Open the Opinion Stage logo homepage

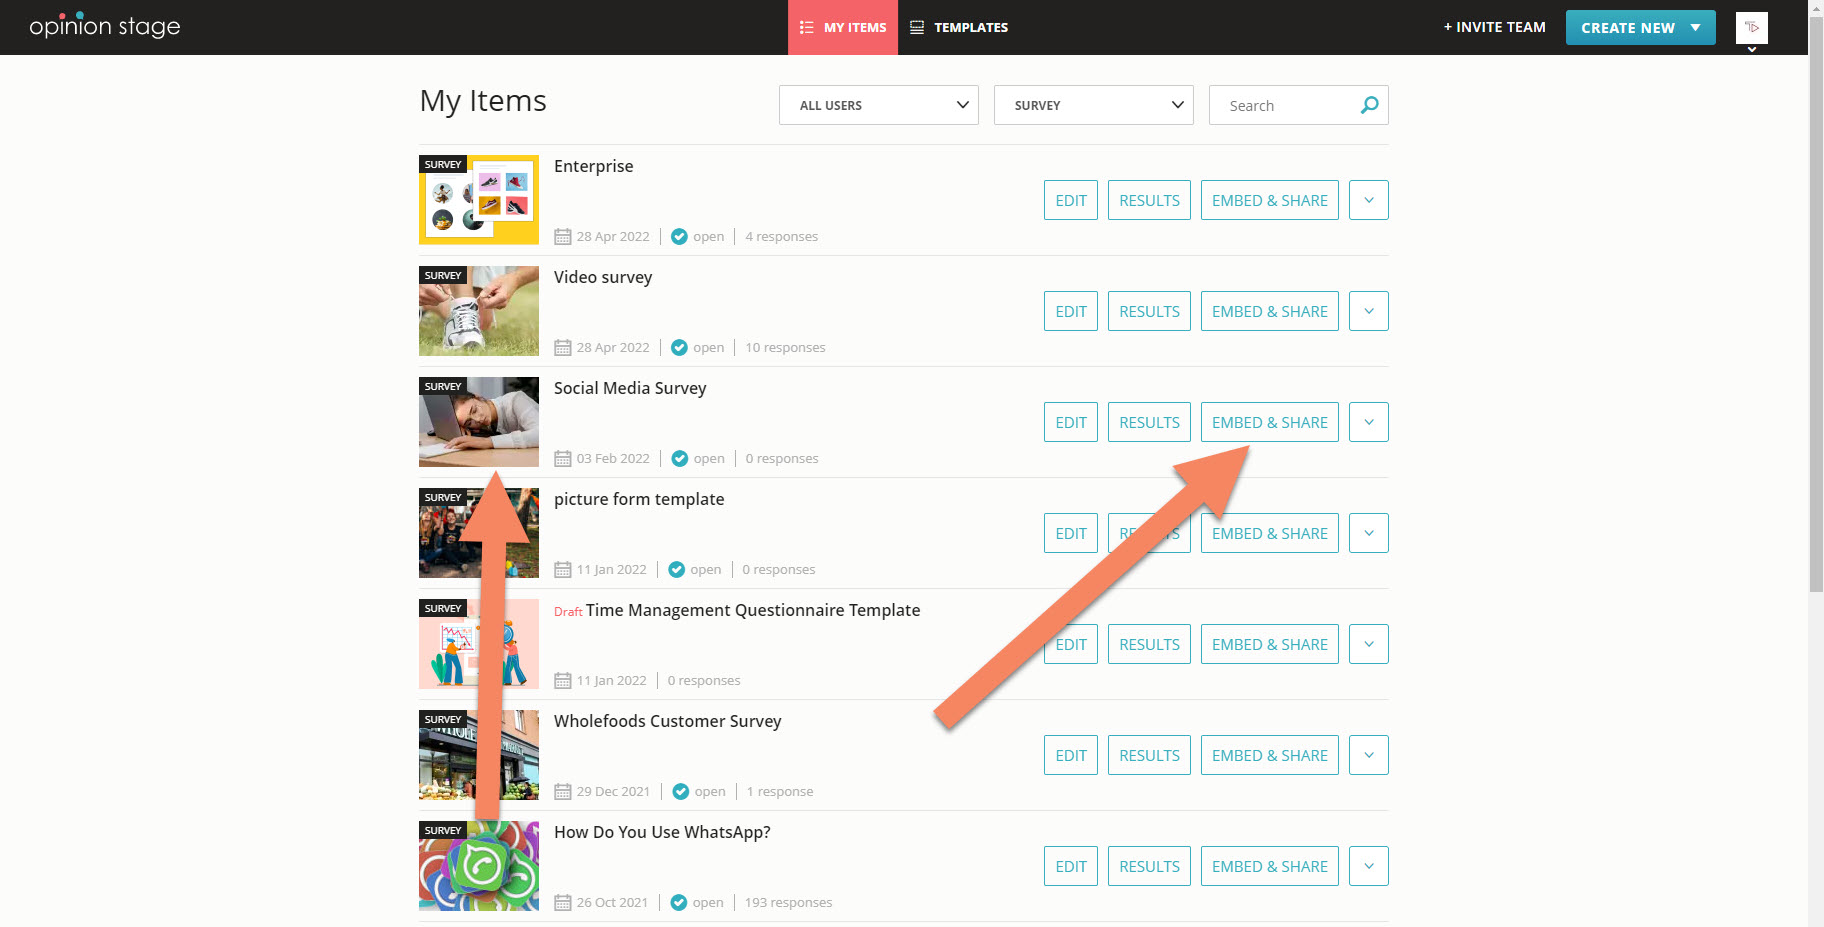pyautogui.click(x=105, y=26)
